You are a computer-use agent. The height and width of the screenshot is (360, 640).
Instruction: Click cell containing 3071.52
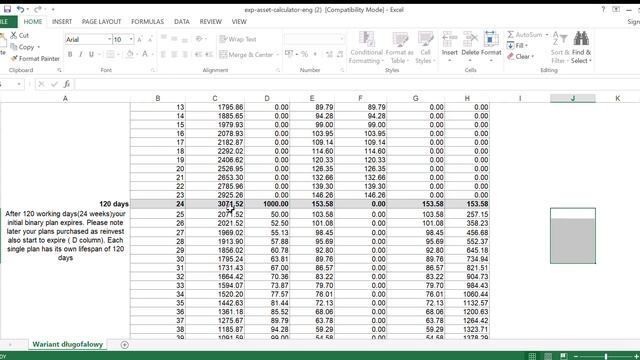click(215, 204)
